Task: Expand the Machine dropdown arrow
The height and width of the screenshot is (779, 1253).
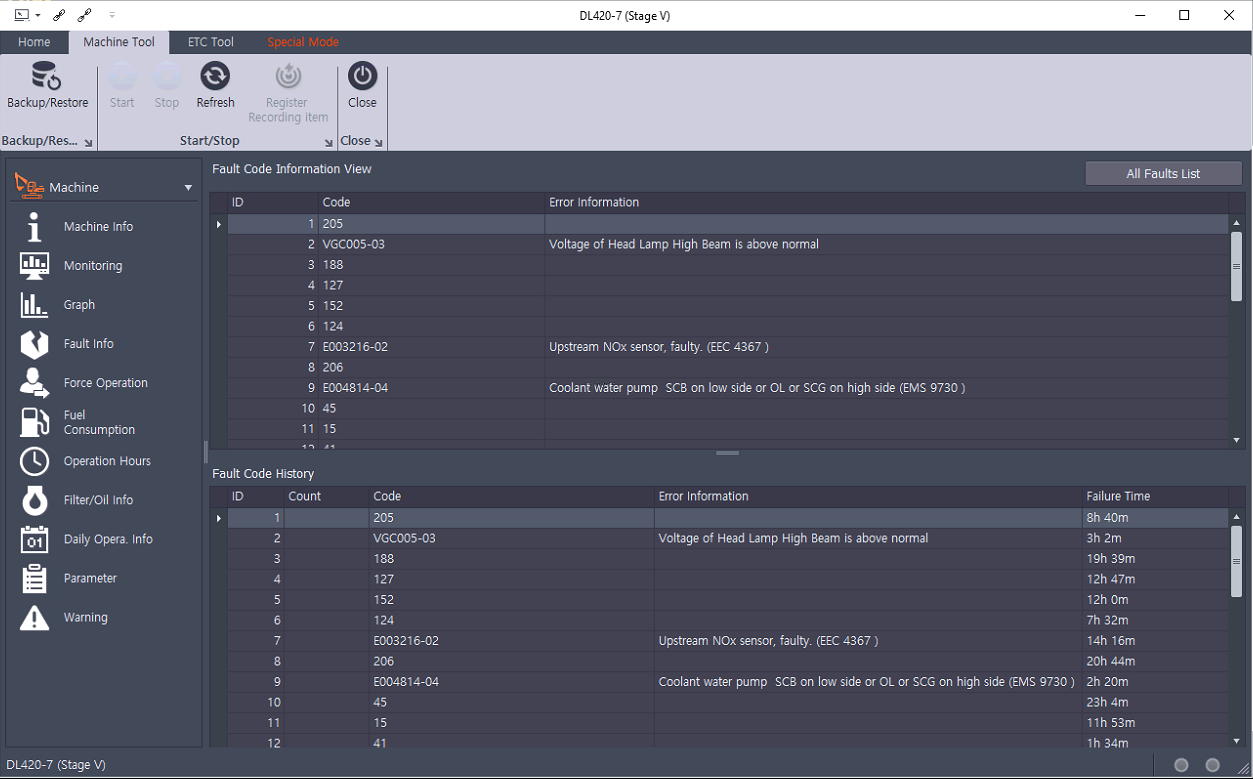Action: click(188, 188)
